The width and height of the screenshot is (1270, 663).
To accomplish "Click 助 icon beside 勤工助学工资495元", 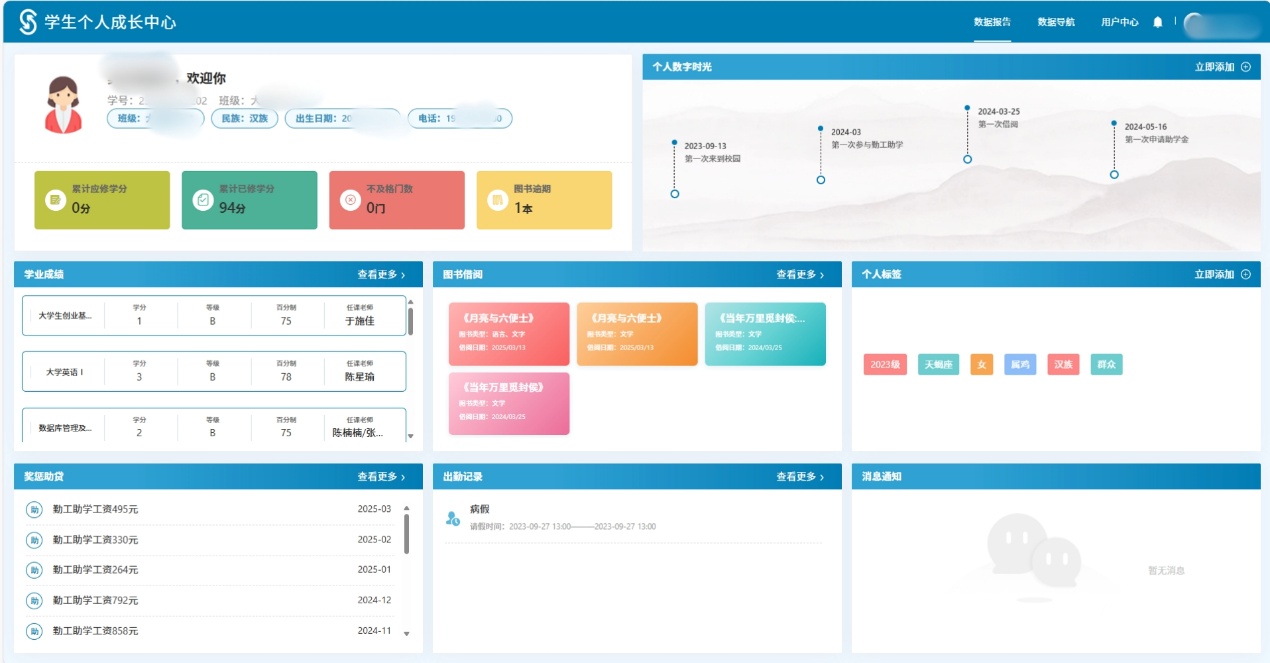I will click(34, 510).
